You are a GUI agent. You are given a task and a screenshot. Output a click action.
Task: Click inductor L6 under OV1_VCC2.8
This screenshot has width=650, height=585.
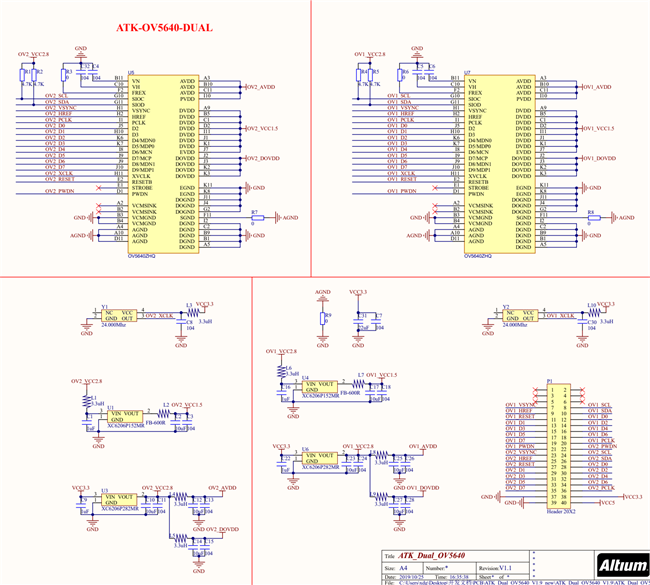click(281, 371)
